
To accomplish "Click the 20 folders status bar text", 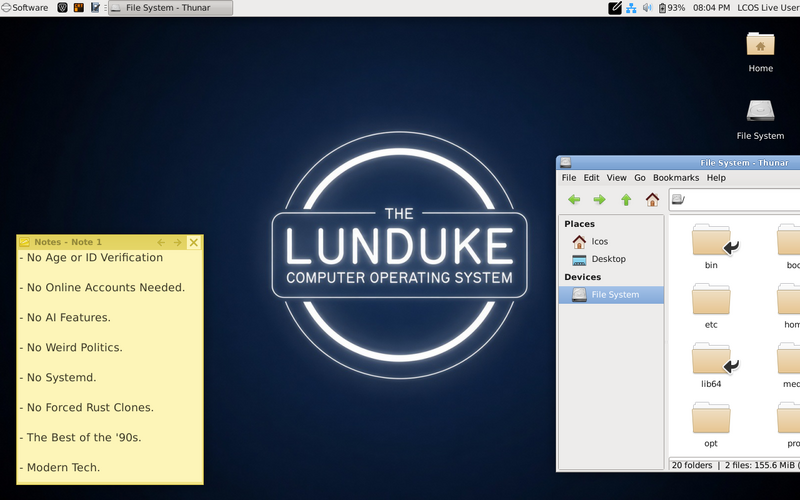I will tap(691, 465).
